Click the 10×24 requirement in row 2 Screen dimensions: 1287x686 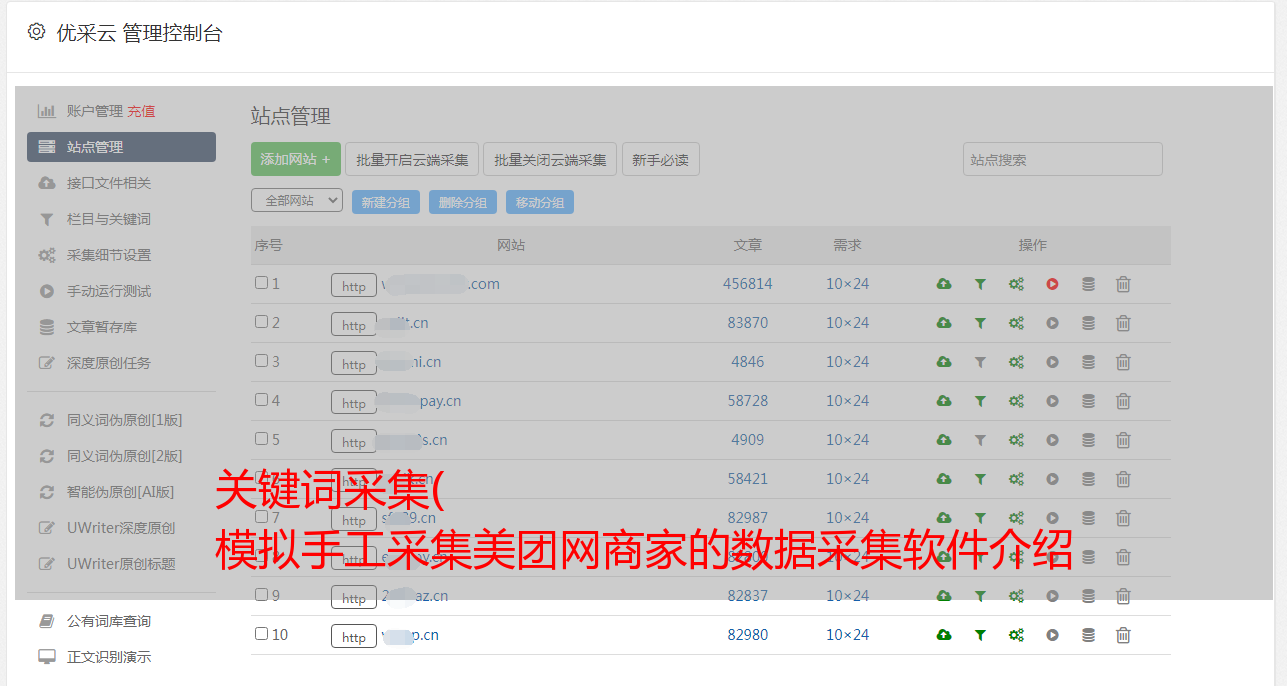coord(848,323)
